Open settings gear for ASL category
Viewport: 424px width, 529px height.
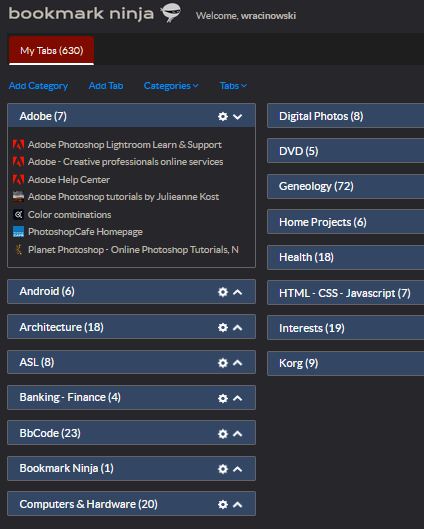tap(223, 363)
